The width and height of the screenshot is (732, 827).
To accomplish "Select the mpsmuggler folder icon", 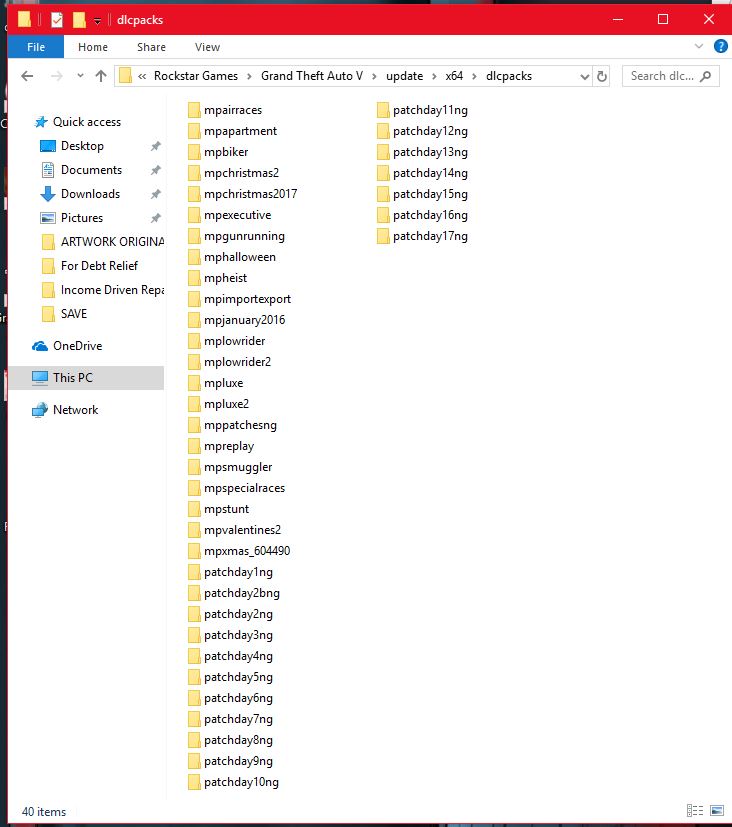I will [x=194, y=467].
